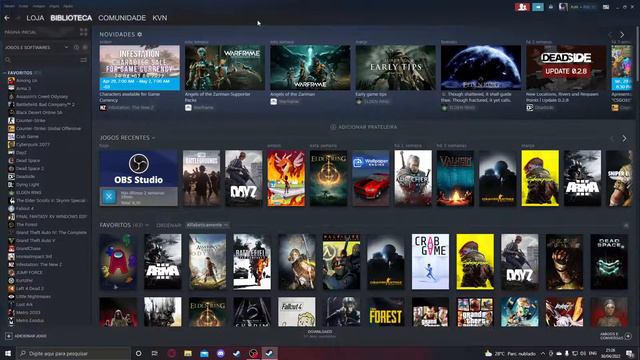Select Left 4 Dead 2 in sidebar
Viewport: 640px width, 360px height.
pyautogui.click(x=30, y=288)
